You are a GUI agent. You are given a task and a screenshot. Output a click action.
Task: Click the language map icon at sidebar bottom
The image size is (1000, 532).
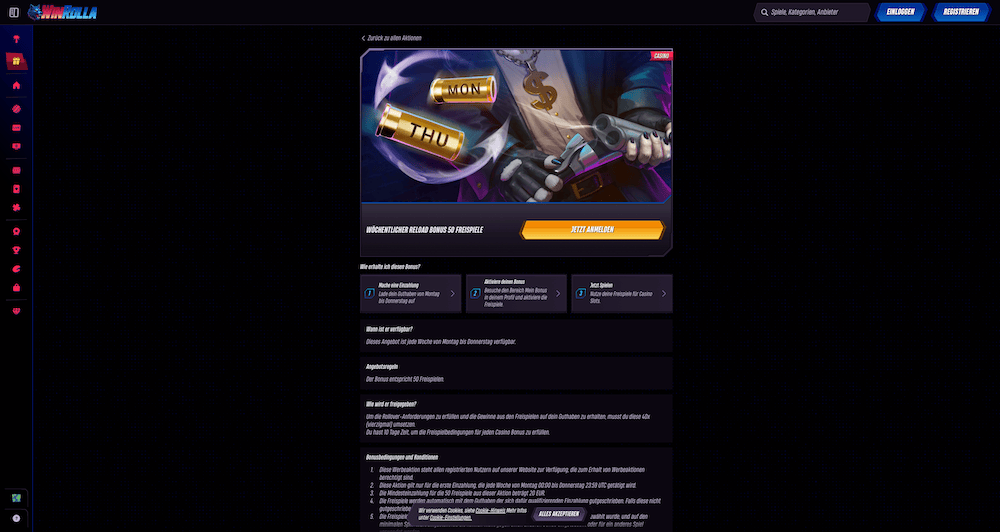17,498
